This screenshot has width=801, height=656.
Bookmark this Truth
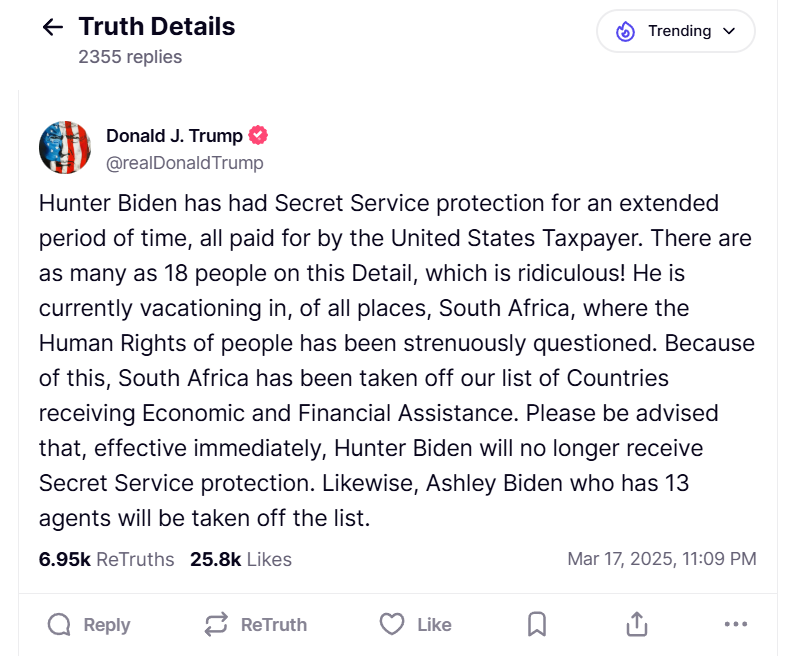pyautogui.click(x=537, y=625)
